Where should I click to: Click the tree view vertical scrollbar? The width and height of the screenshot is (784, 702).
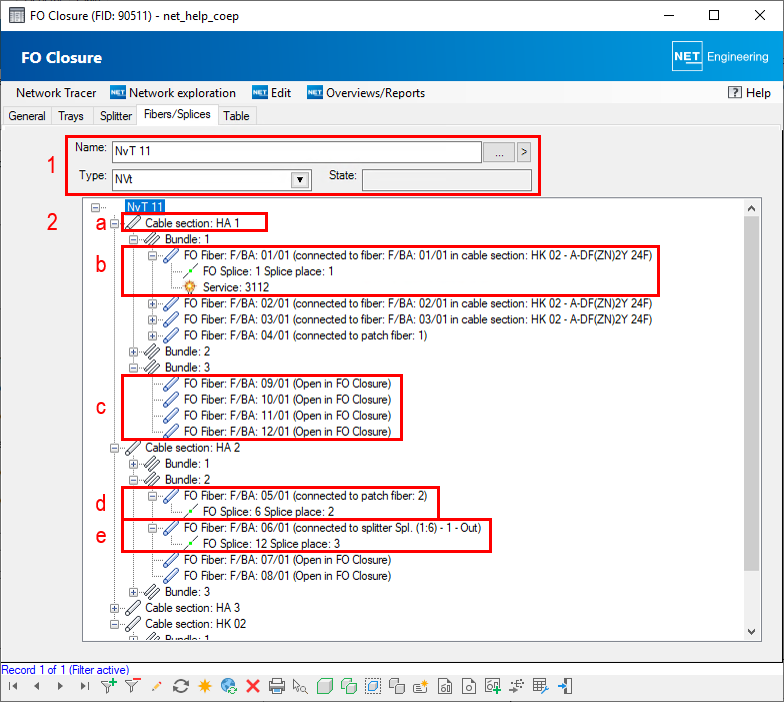(x=754, y=400)
